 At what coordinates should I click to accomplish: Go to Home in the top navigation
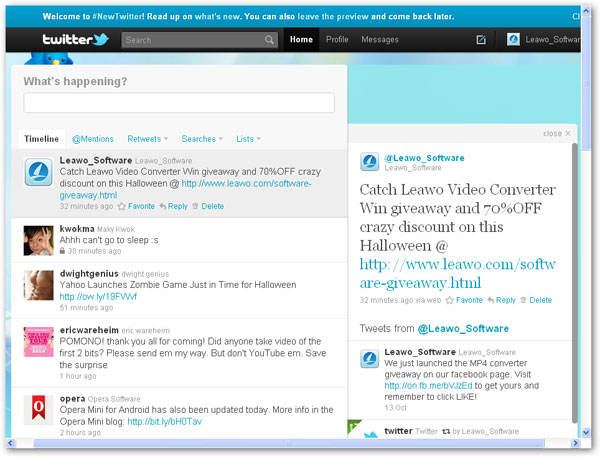(x=301, y=39)
